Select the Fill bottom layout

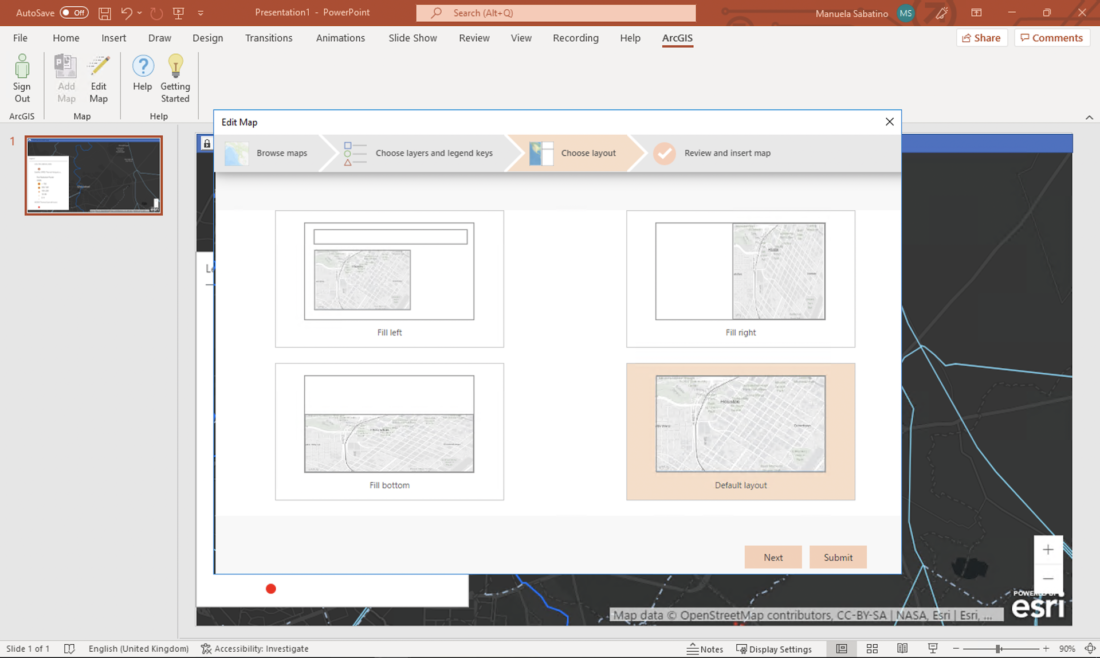389,431
